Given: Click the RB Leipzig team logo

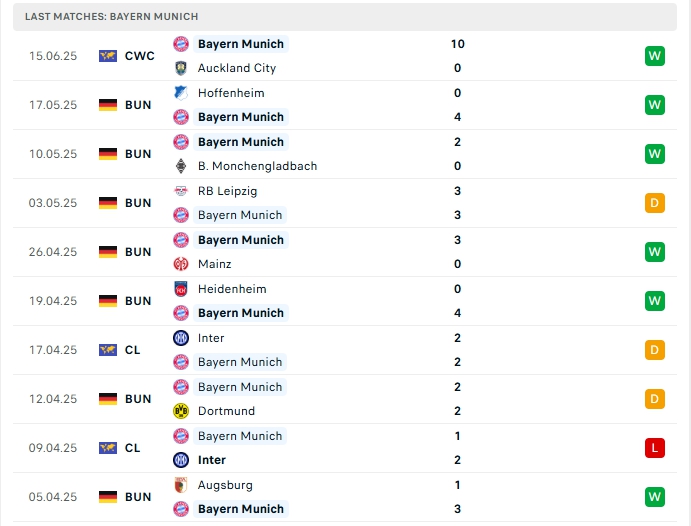Looking at the screenshot, I should coord(181,191).
